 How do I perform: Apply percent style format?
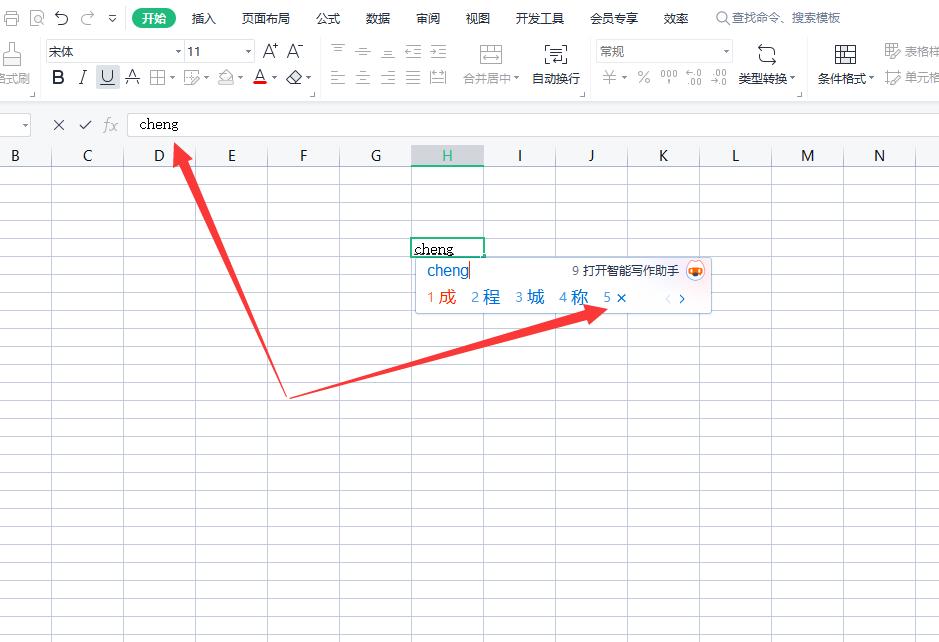[x=644, y=77]
